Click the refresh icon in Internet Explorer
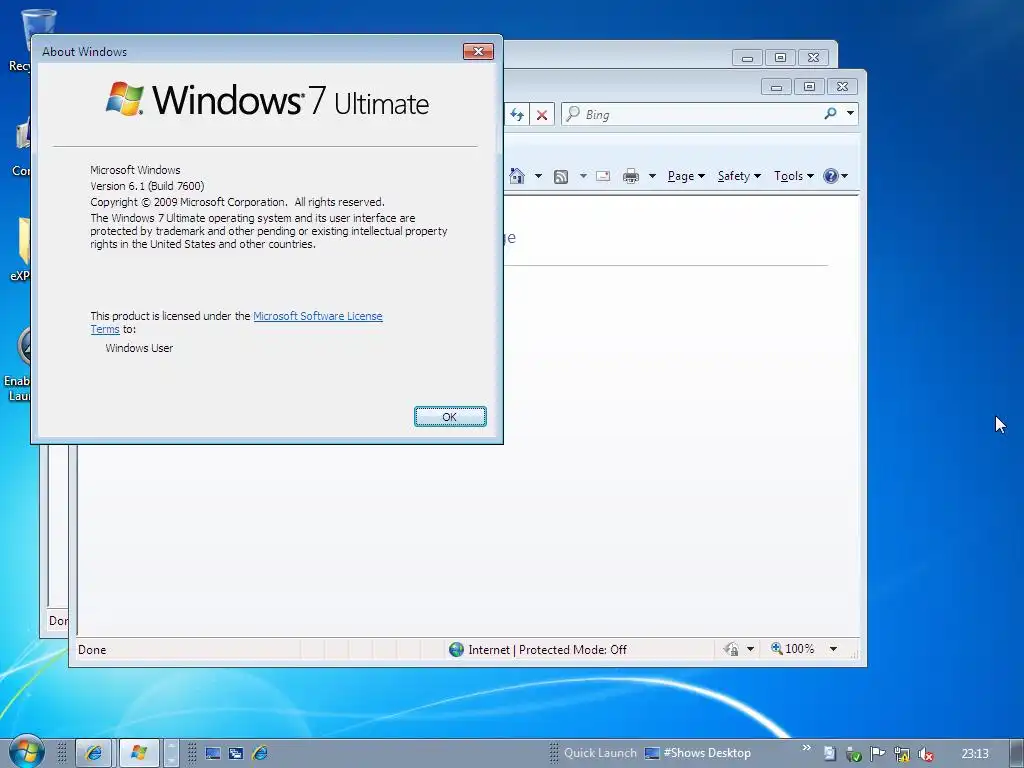Viewport: 1024px width, 768px height. click(x=517, y=115)
